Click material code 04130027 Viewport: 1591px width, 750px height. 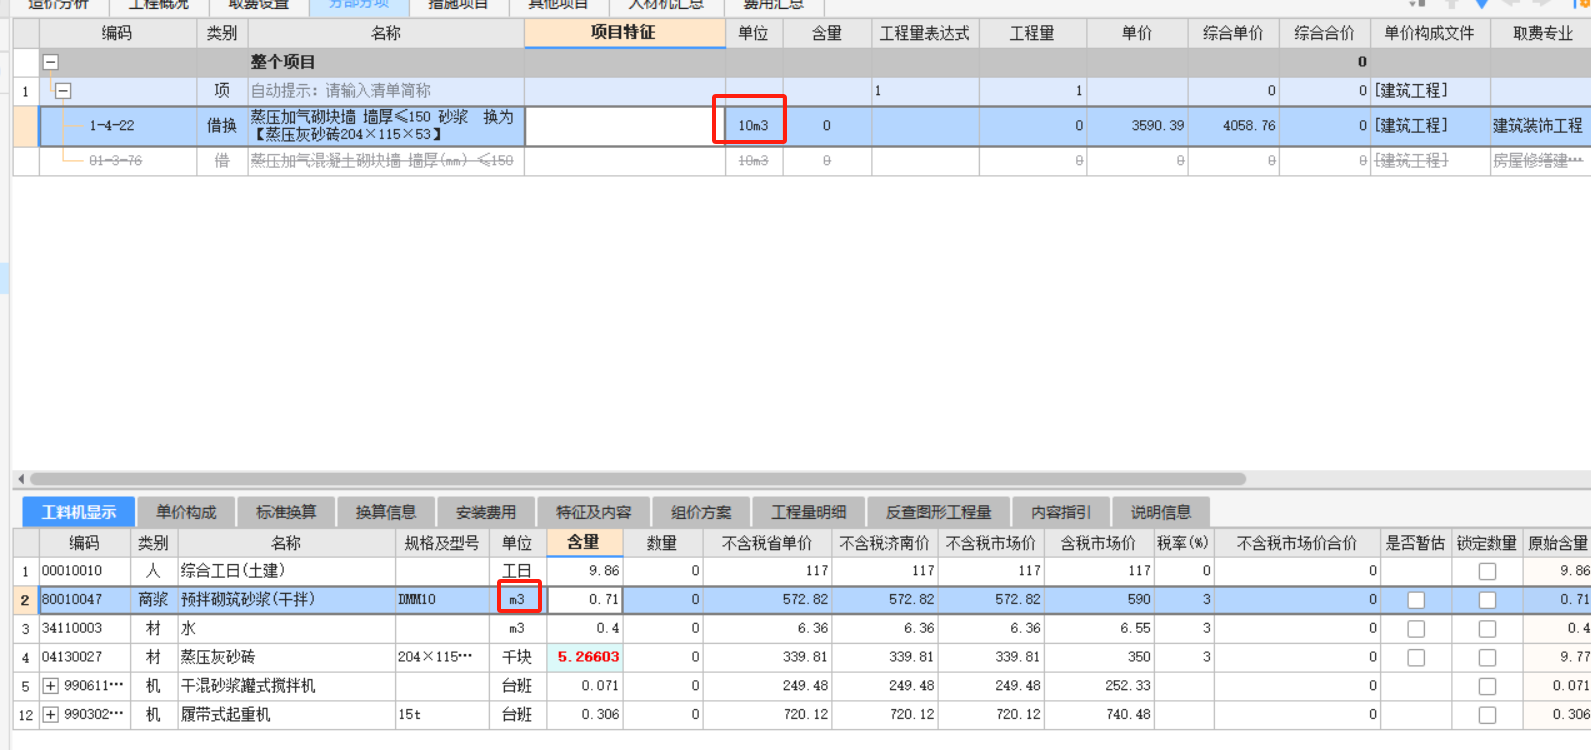pyautogui.click(x=84, y=658)
